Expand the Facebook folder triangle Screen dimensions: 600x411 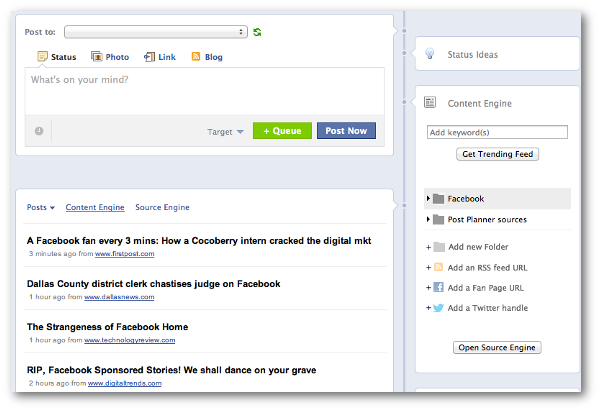coord(428,198)
